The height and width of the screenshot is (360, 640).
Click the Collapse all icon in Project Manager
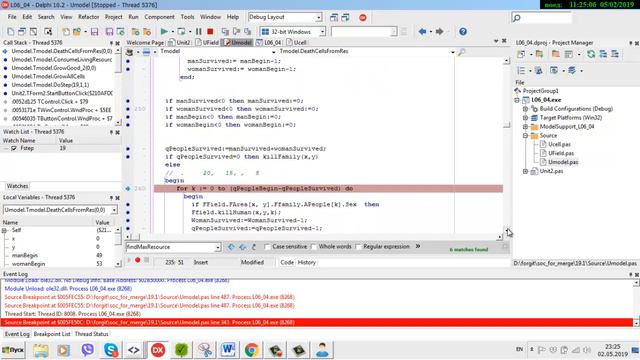point(615,54)
